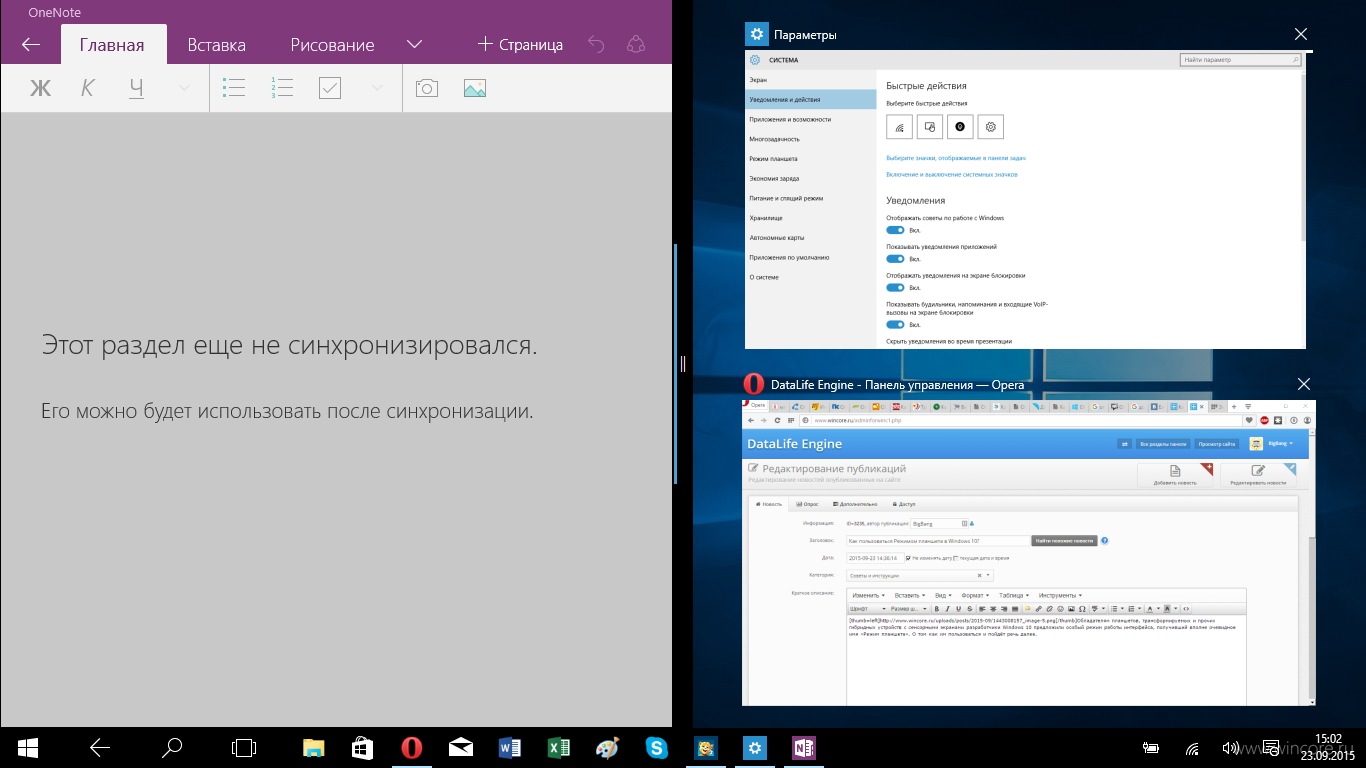Click 'Найти похожие новости' button in Opera
Image resolution: width=1366 pixels, height=768 pixels.
point(1064,541)
